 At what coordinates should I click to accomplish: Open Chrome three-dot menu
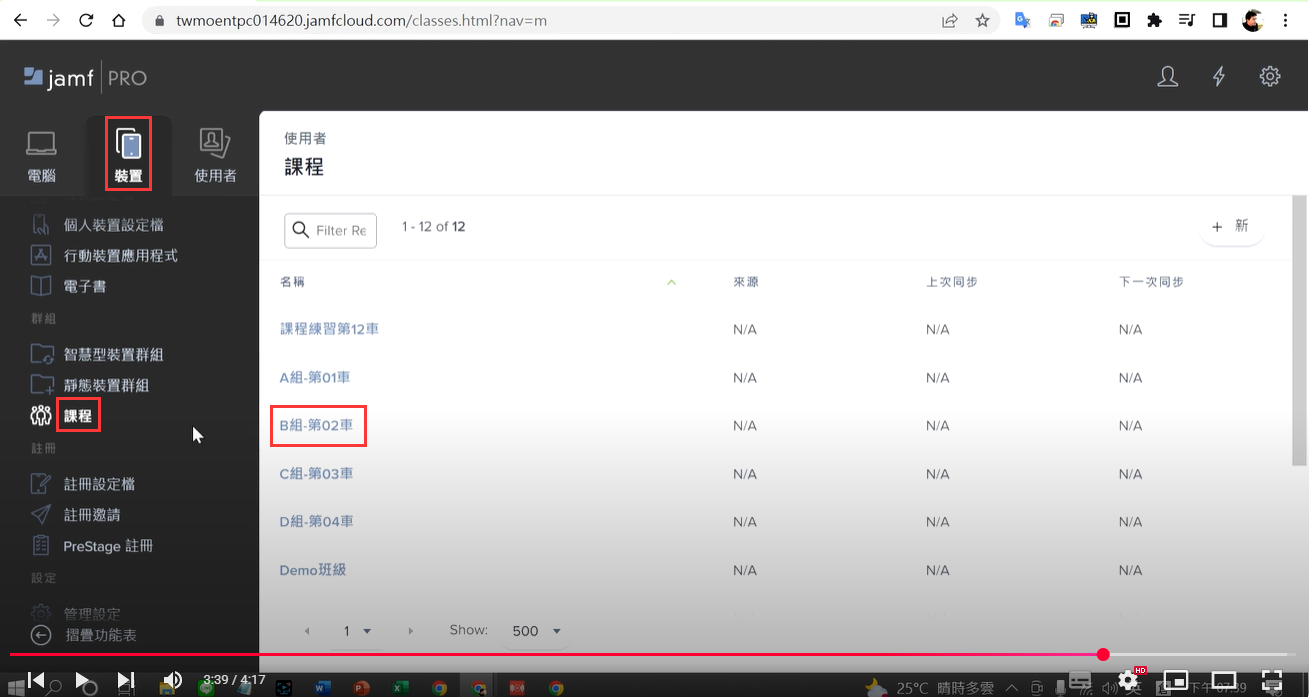[x=1286, y=20]
